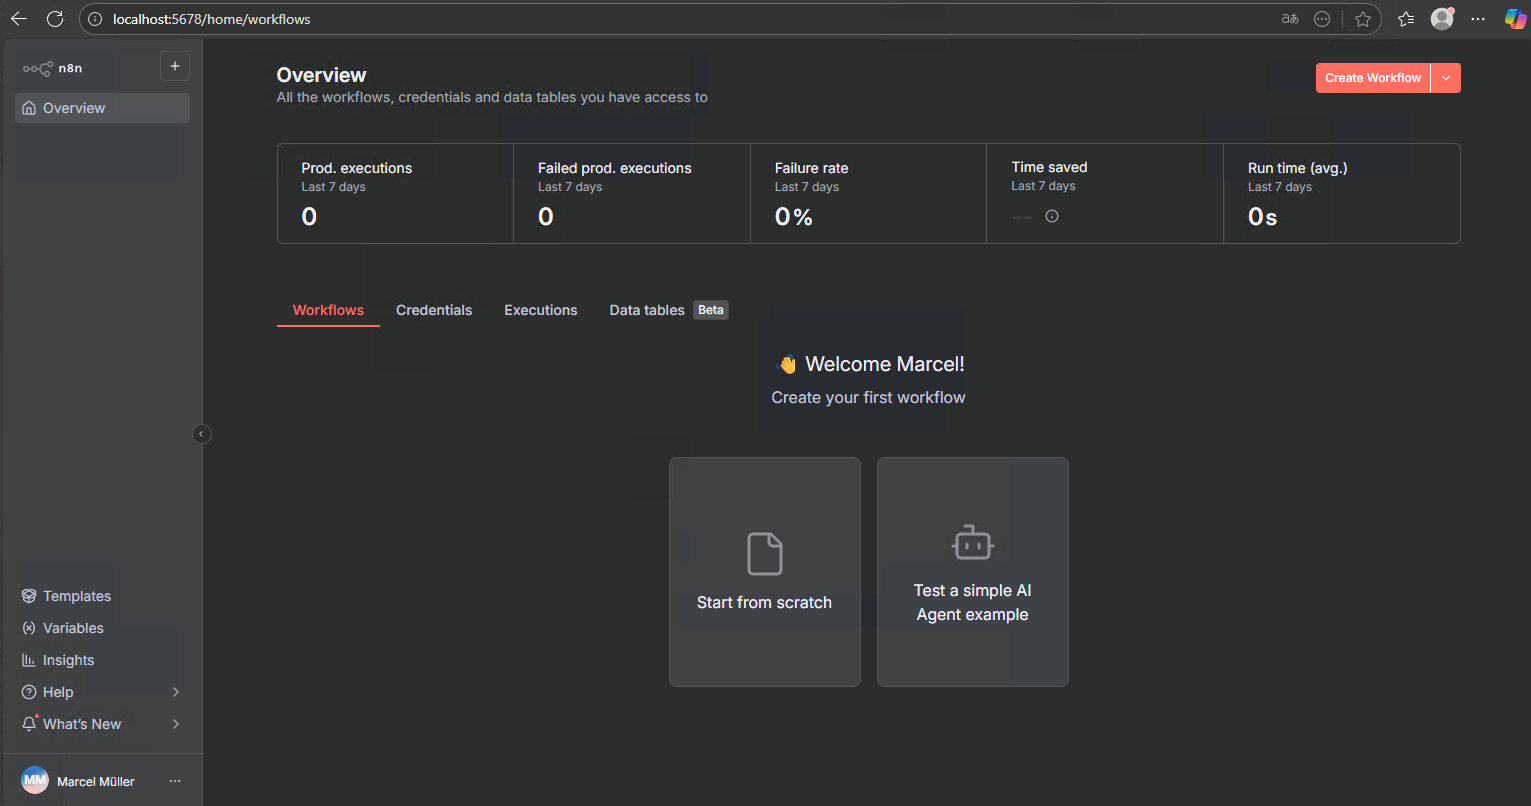Click the plus button beside n8n logo
Image resolution: width=1531 pixels, height=806 pixels.
point(175,66)
